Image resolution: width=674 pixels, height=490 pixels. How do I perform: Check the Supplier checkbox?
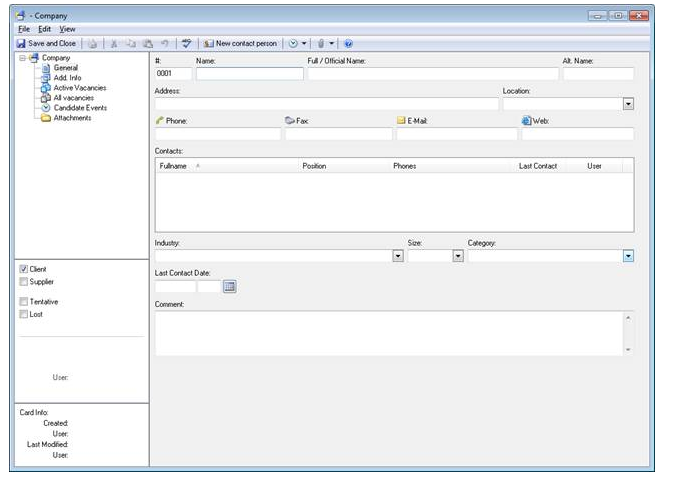click(x=24, y=282)
